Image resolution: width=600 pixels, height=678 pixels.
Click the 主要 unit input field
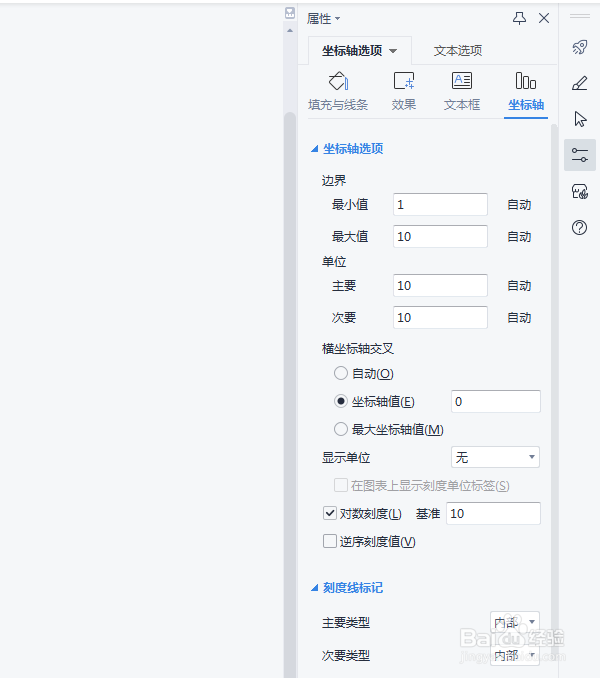pos(440,285)
